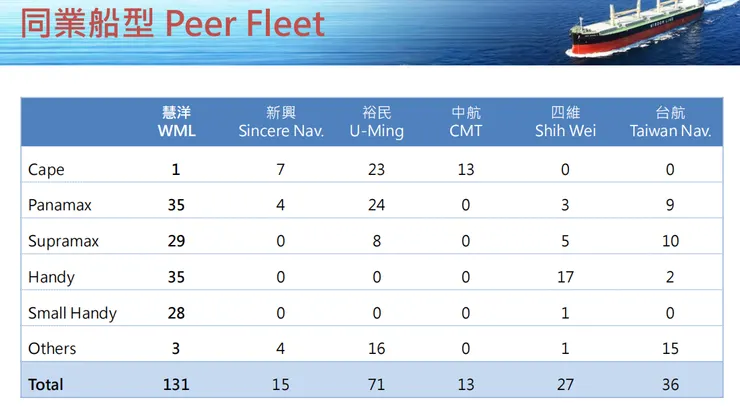Select the Small Handy row label
740x412 pixels.
(72, 313)
